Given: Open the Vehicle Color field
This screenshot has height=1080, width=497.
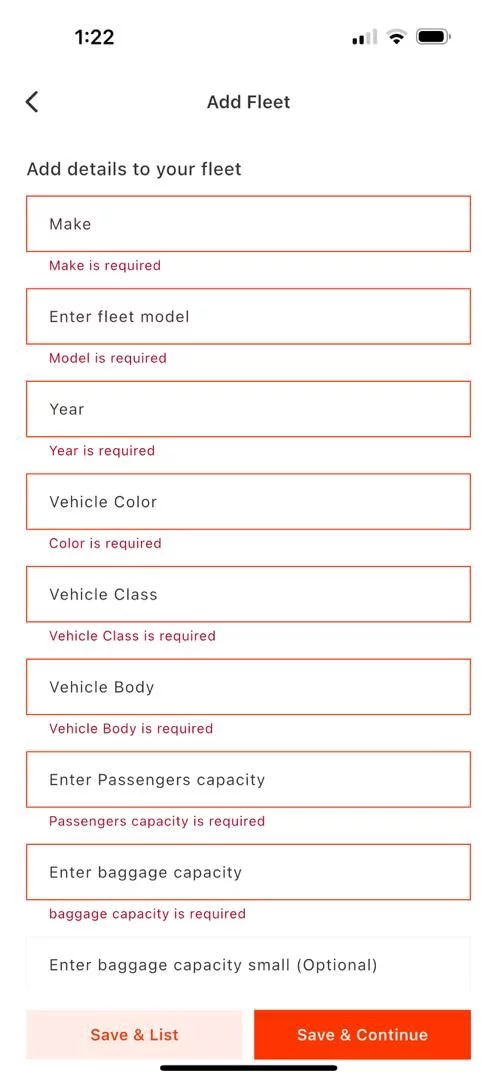Looking at the screenshot, I should click(248, 501).
